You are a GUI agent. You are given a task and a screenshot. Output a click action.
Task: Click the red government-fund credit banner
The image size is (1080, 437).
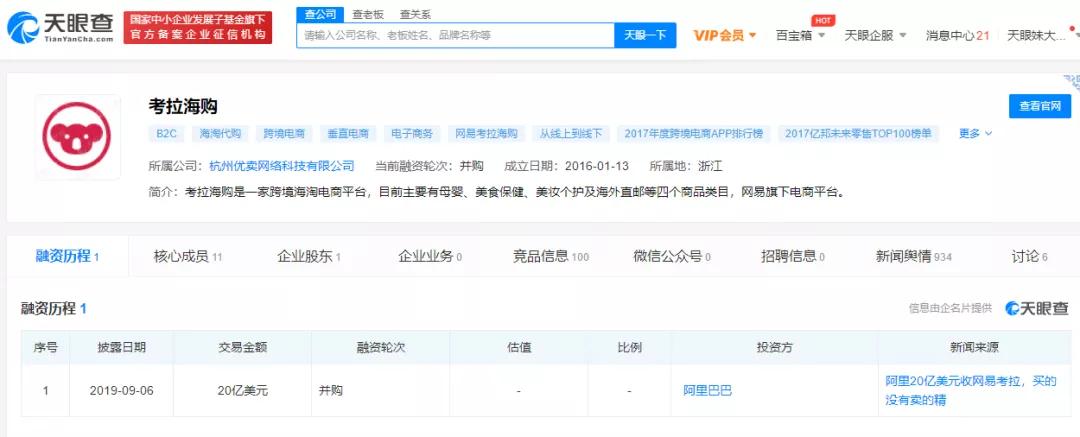[x=198, y=28]
